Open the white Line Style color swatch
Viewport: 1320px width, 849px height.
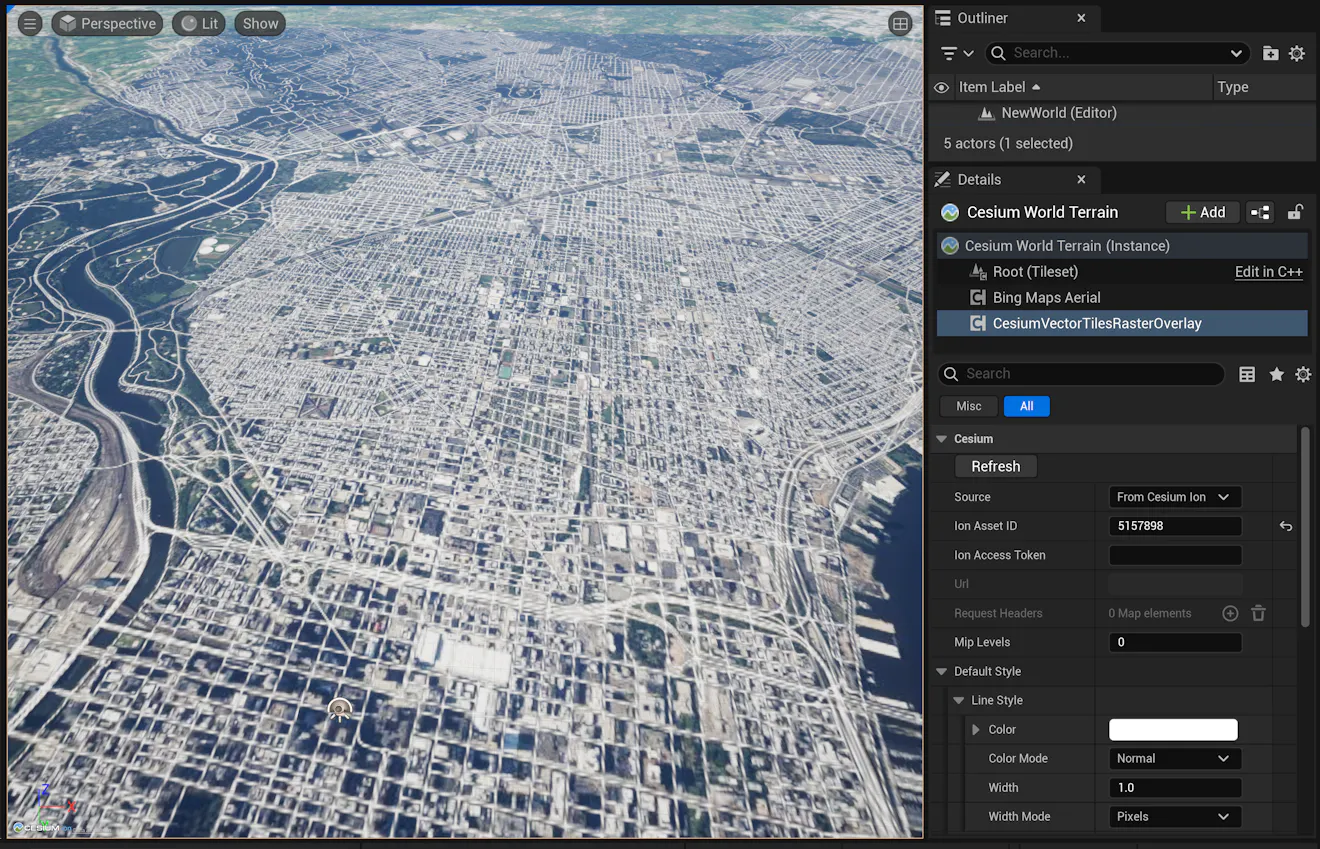pyautogui.click(x=1173, y=730)
